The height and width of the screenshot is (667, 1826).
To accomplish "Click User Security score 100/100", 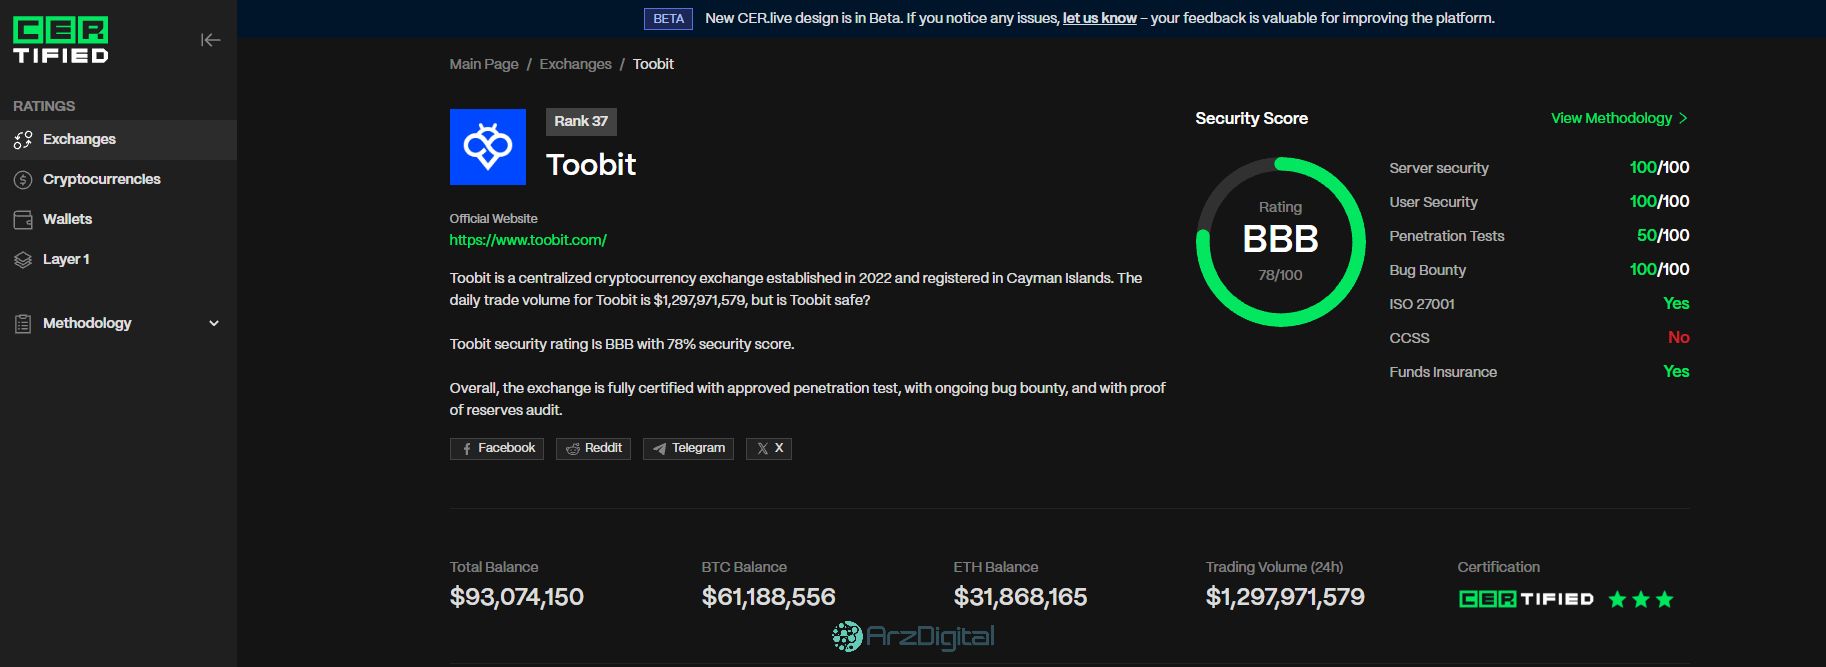I will tap(1659, 201).
